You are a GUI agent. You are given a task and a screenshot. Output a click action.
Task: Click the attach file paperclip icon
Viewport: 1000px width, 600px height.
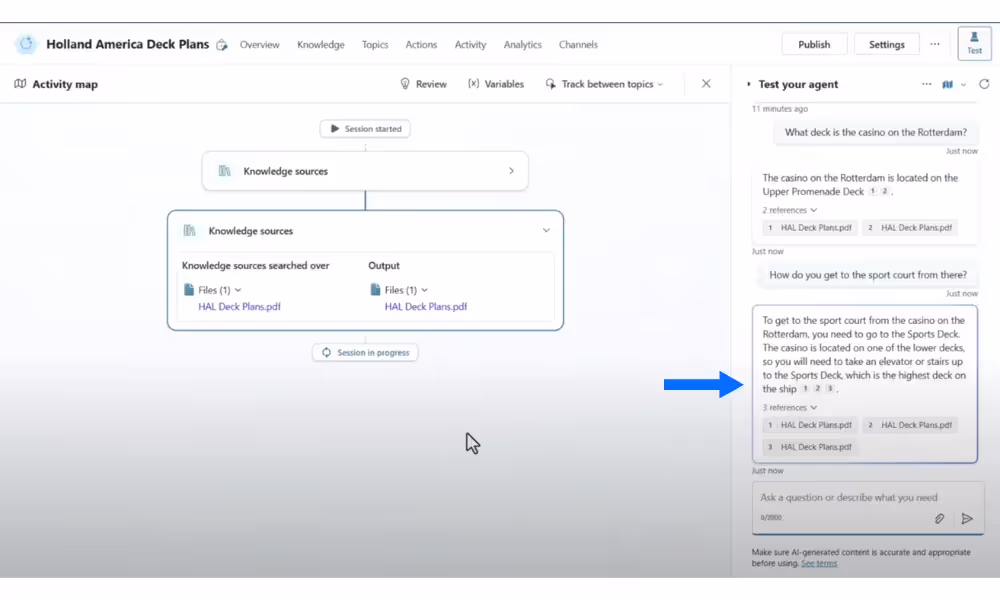939,518
